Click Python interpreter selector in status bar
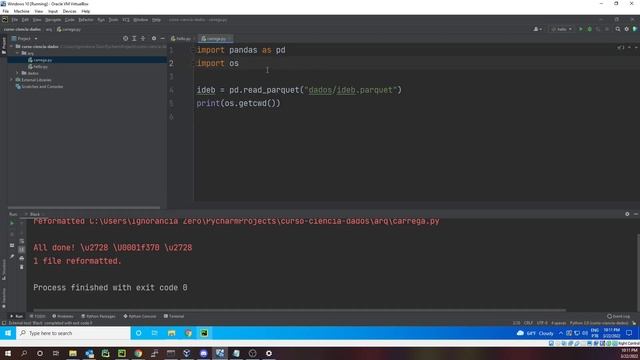Screen dimensions: 640x360 click(x=599, y=323)
